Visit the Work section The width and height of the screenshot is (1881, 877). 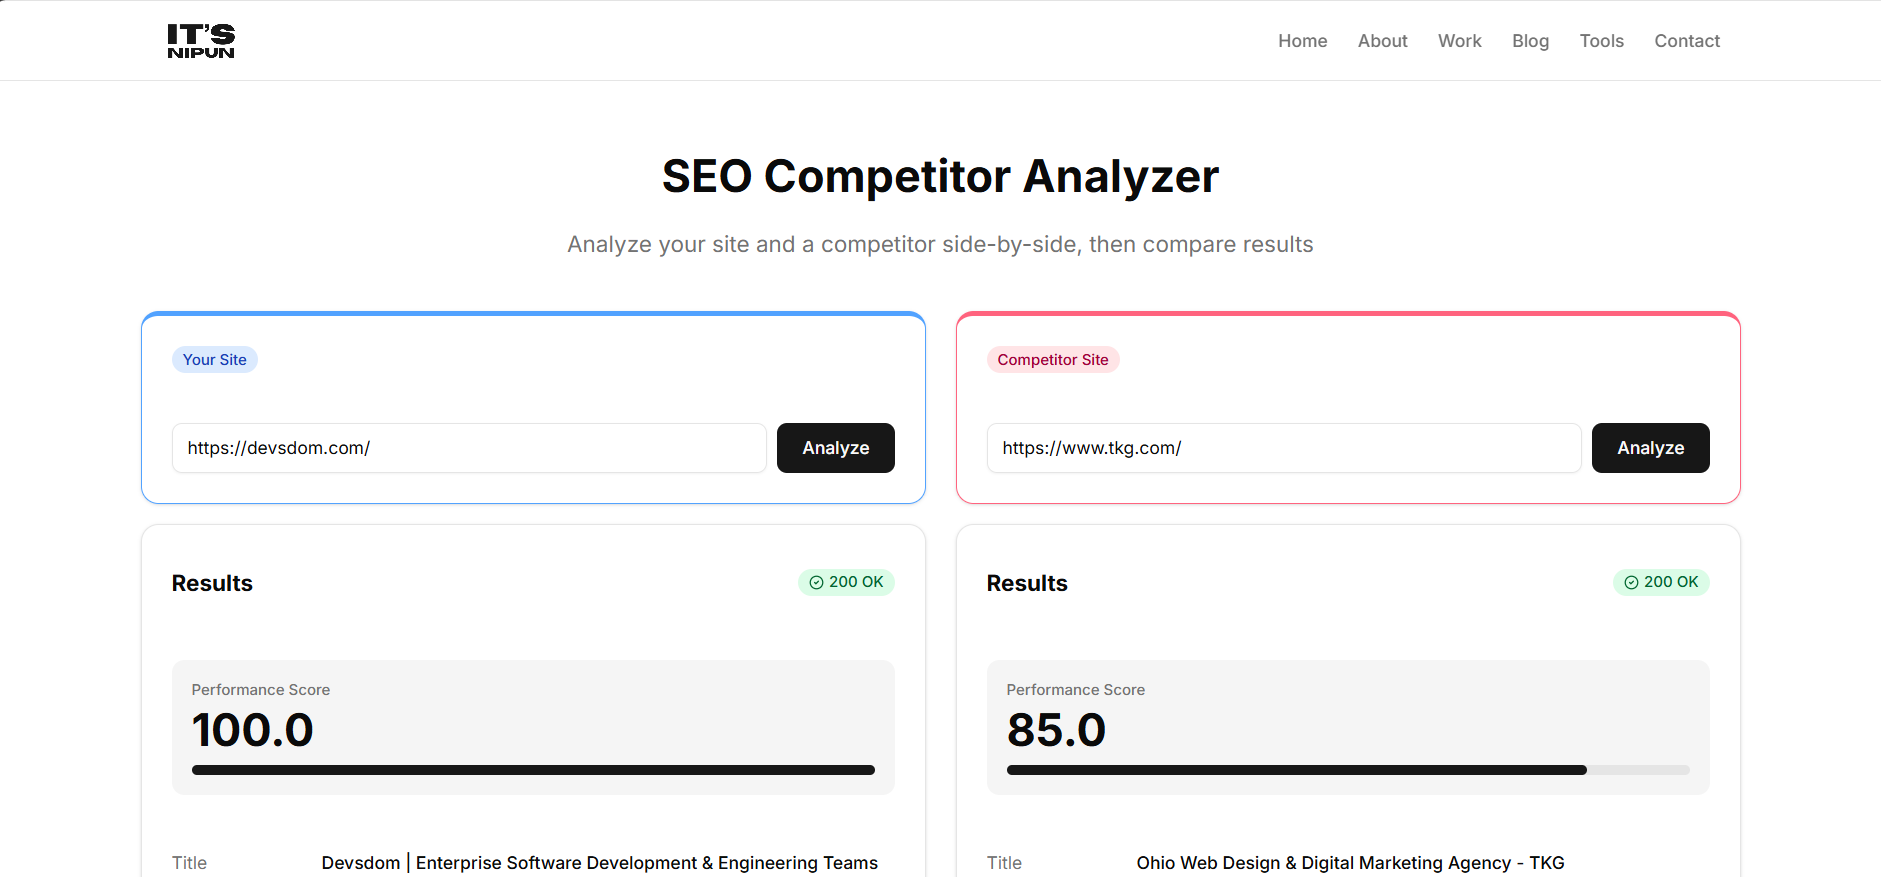point(1459,40)
